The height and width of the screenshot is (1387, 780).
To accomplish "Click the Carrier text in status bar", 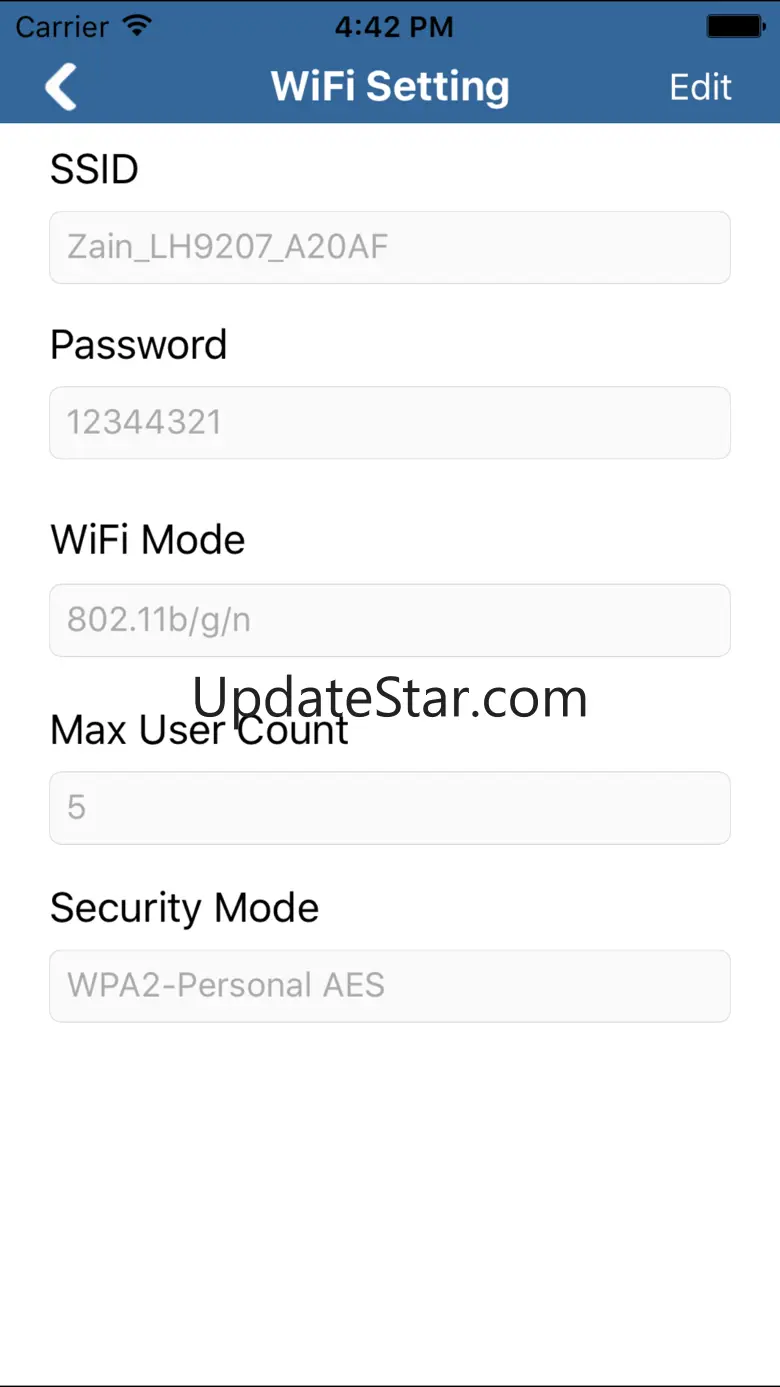I will [x=62, y=27].
